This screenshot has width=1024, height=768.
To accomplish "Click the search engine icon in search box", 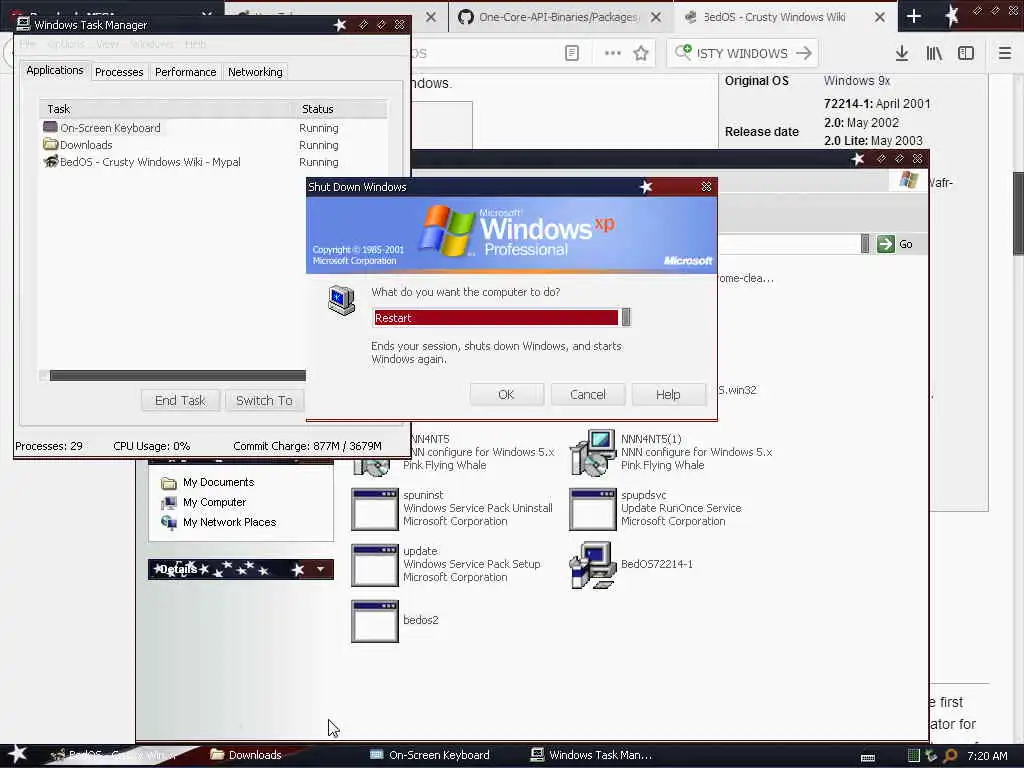I will pos(683,52).
